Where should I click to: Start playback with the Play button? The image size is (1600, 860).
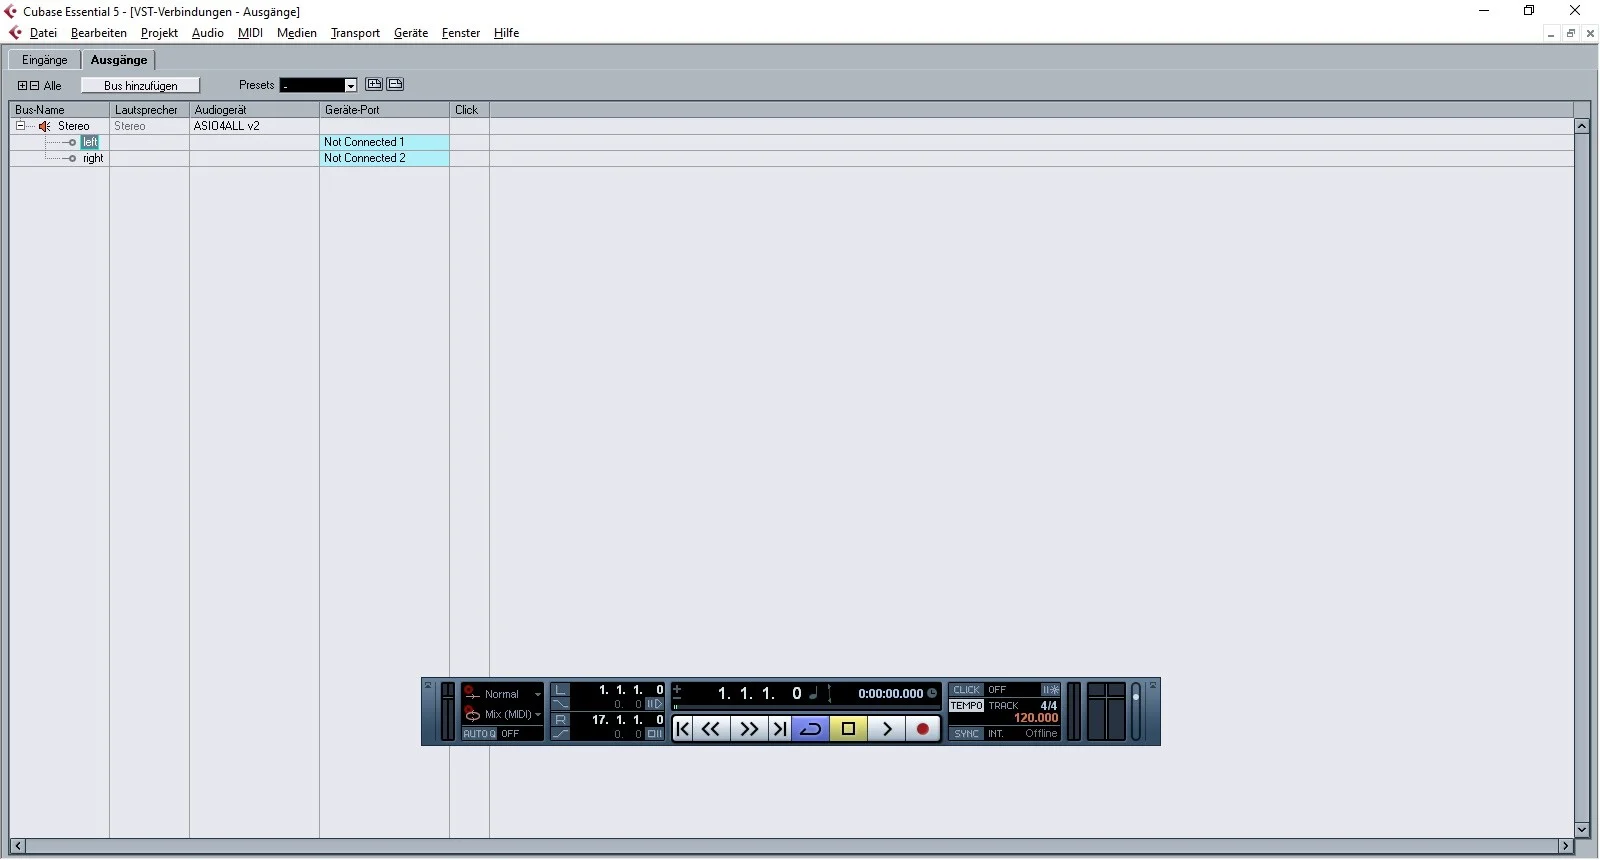tap(886, 729)
